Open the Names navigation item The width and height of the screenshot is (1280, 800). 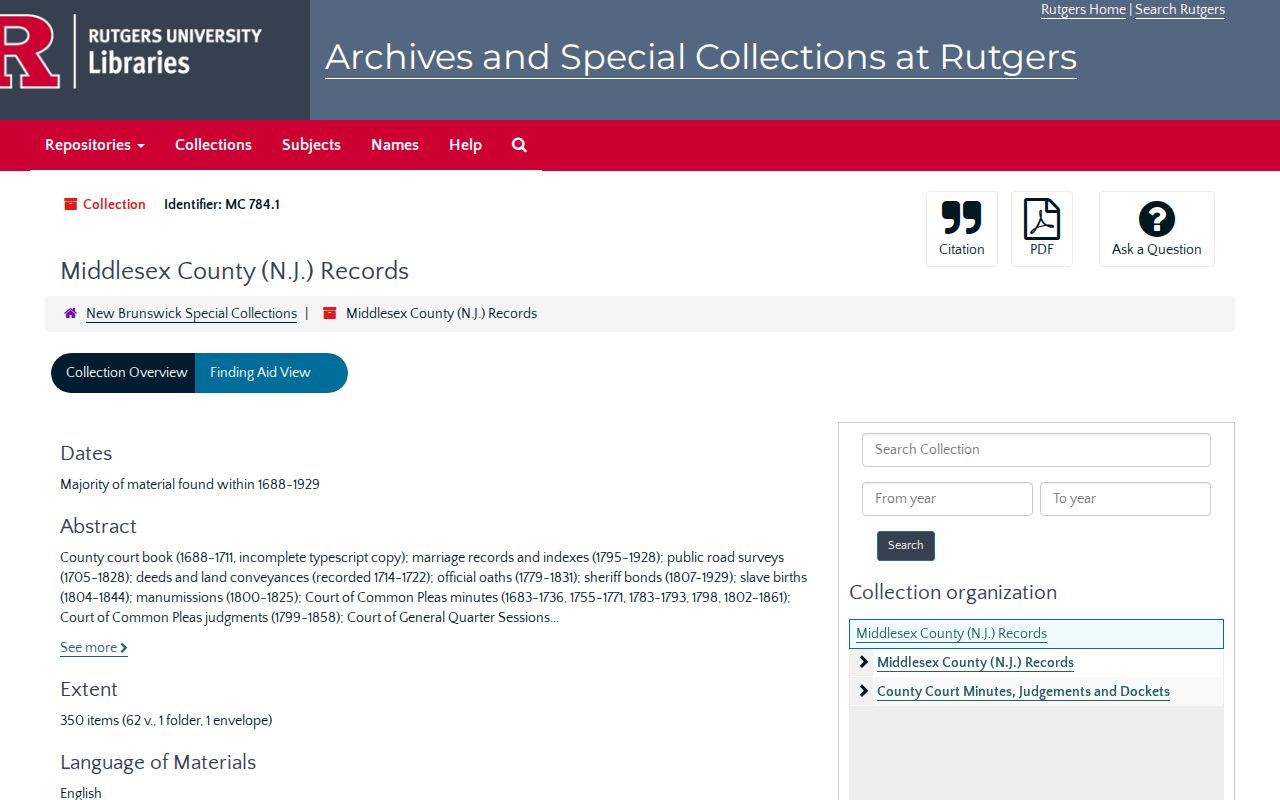tap(395, 145)
